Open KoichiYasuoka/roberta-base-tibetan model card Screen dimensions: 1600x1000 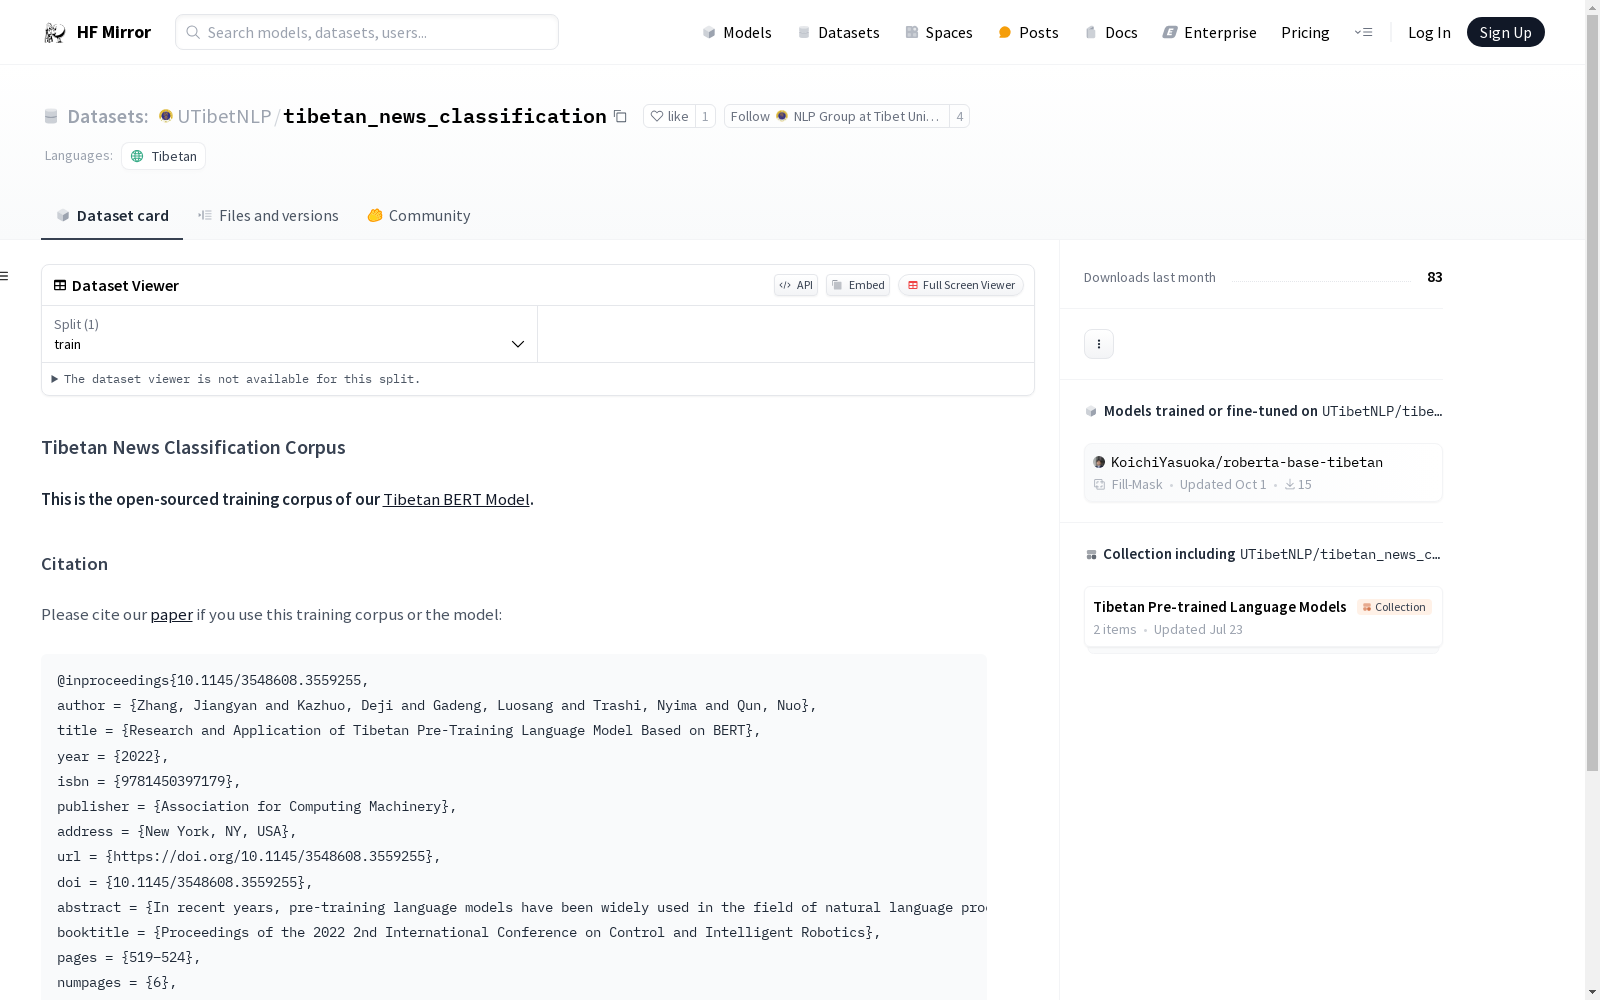coord(1263,472)
